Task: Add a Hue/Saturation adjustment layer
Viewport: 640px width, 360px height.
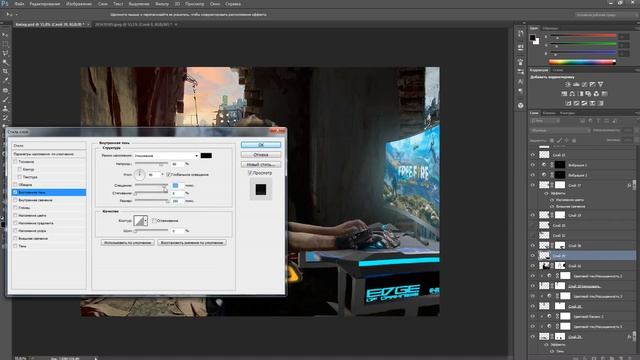Action: (x=564, y=93)
